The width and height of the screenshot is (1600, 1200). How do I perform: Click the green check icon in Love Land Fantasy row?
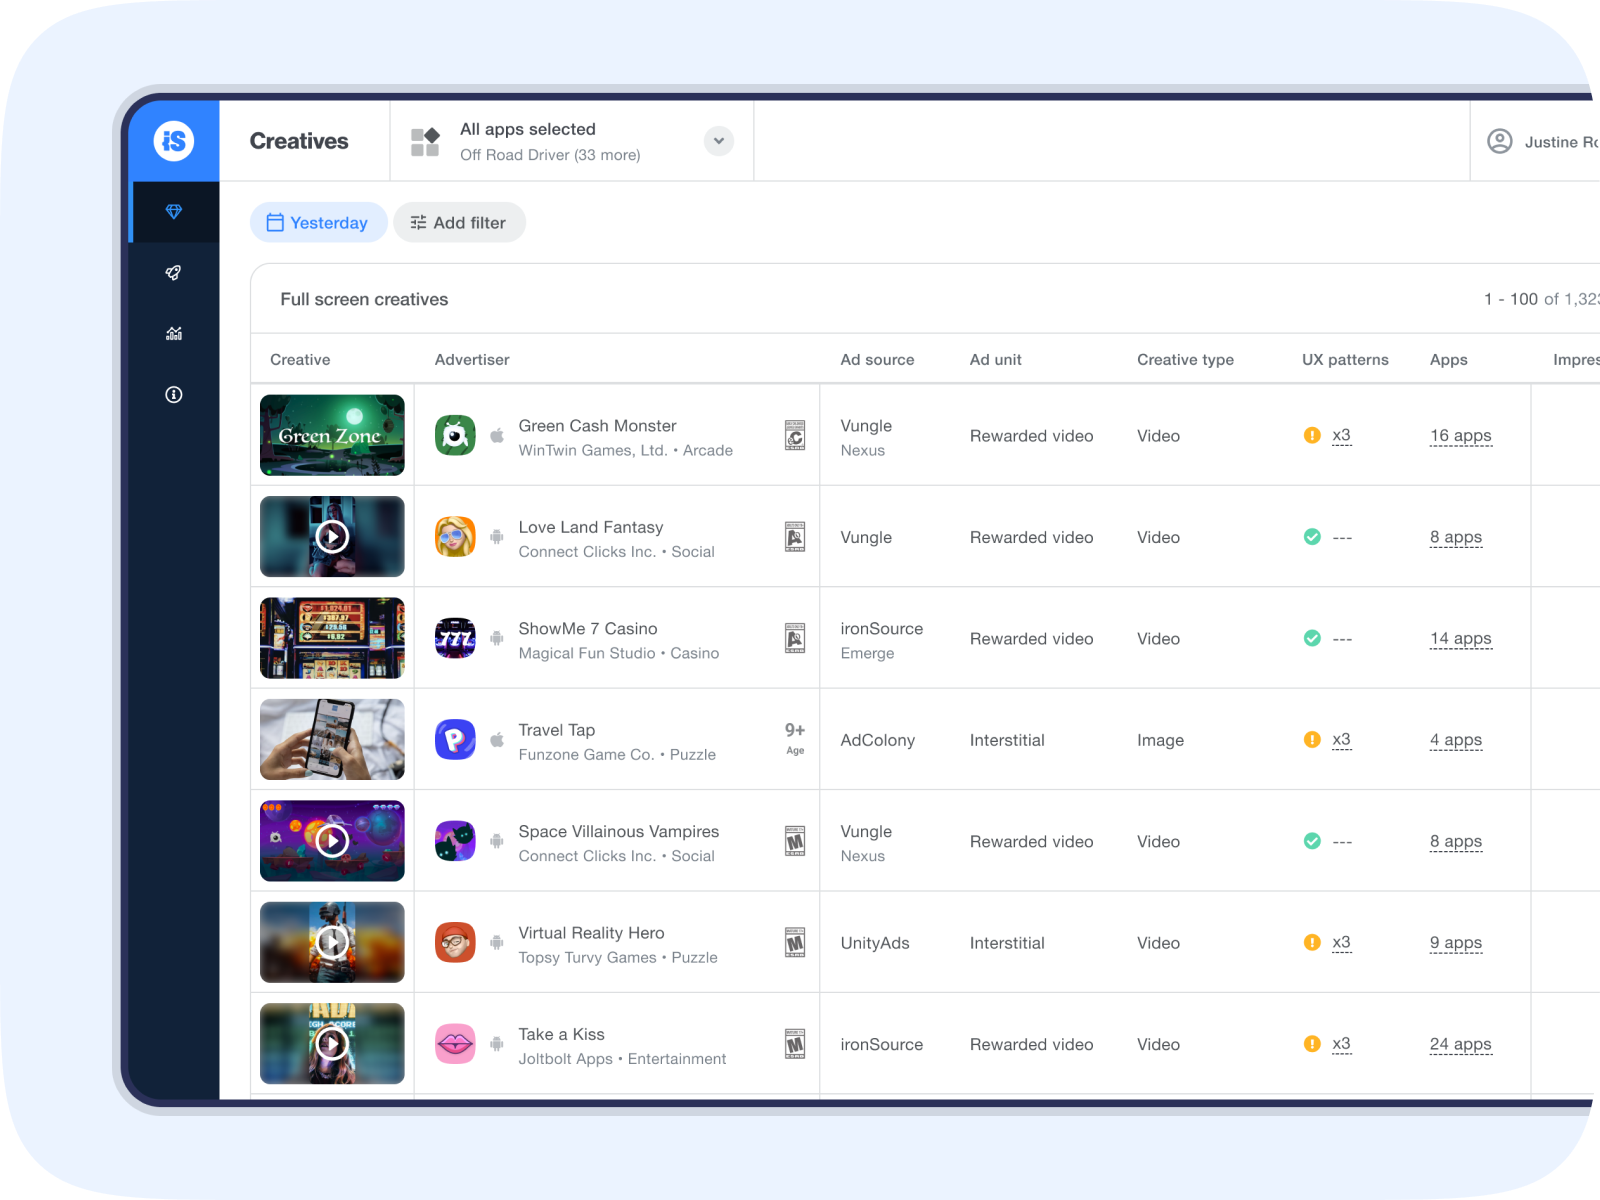click(1312, 537)
